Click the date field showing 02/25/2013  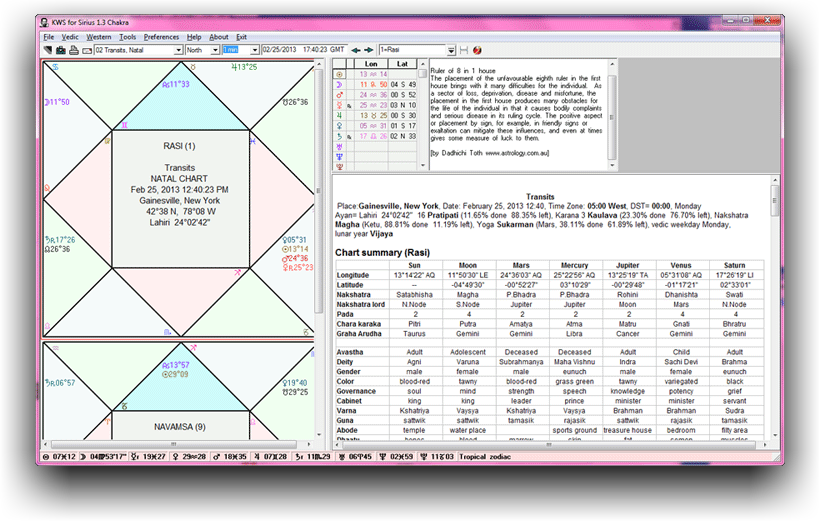click(x=280, y=49)
